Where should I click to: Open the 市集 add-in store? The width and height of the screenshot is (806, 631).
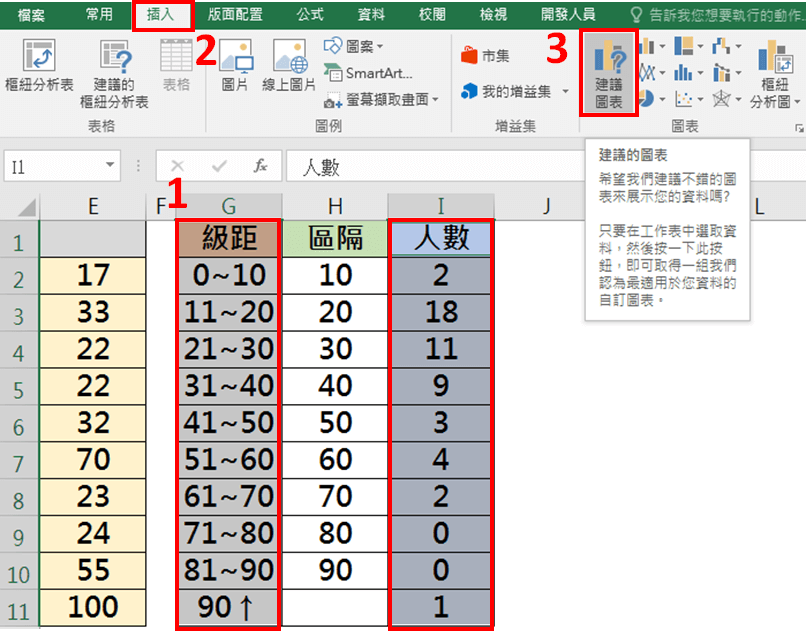pyautogui.click(x=486, y=56)
